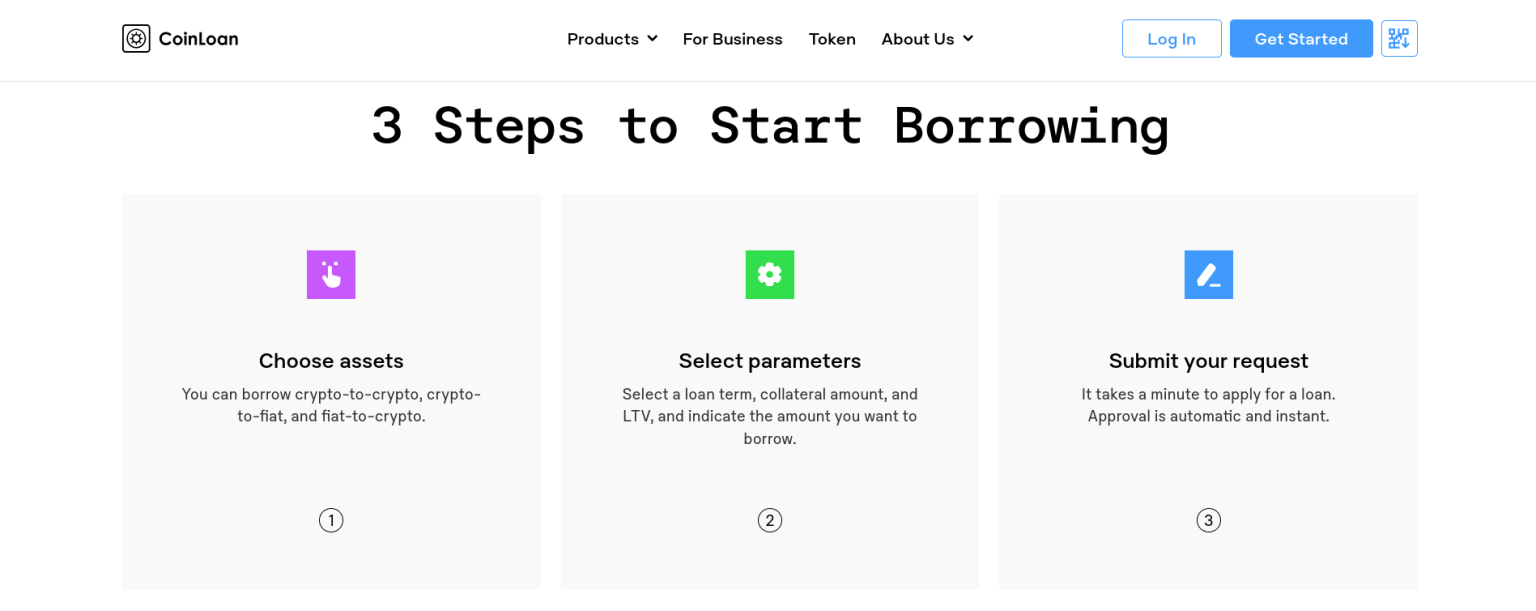Click the 3 Steps to Start Borrowing title

[769, 126]
